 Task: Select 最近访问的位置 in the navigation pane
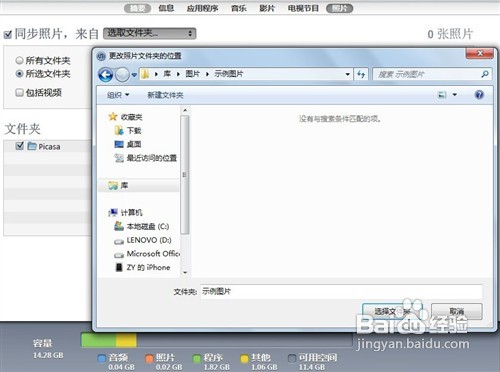(x=145, y=158)
